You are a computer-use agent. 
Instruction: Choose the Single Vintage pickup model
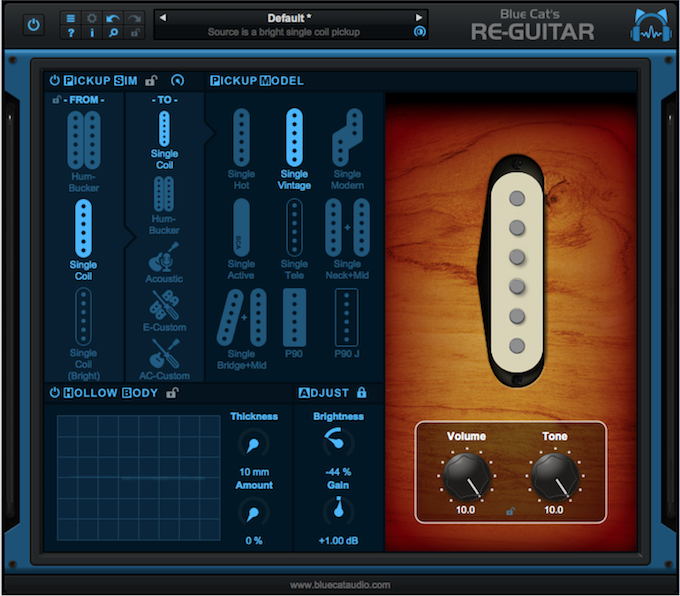[294, 149]
